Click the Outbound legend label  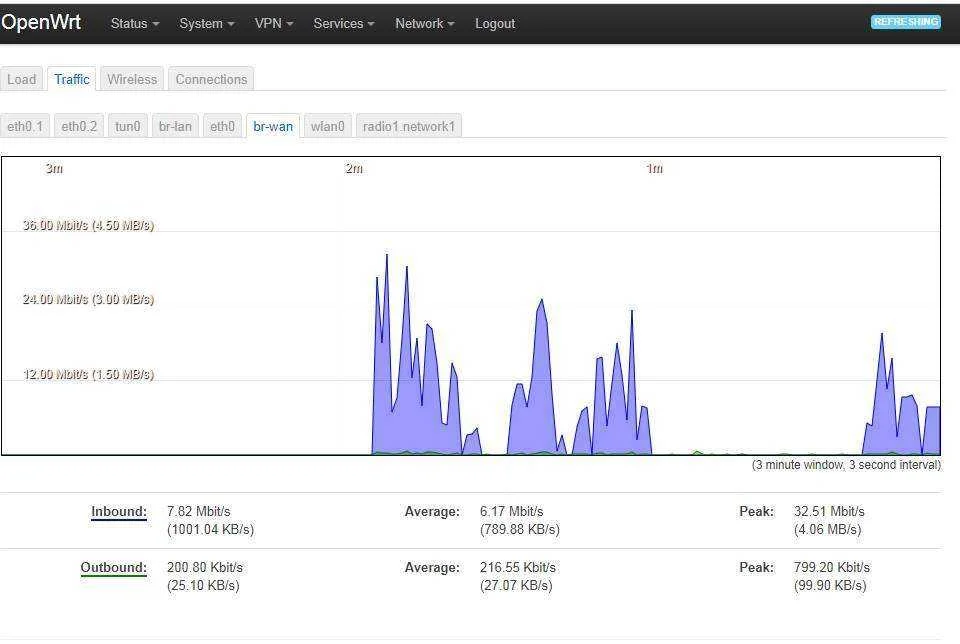[x=114, y=567]
